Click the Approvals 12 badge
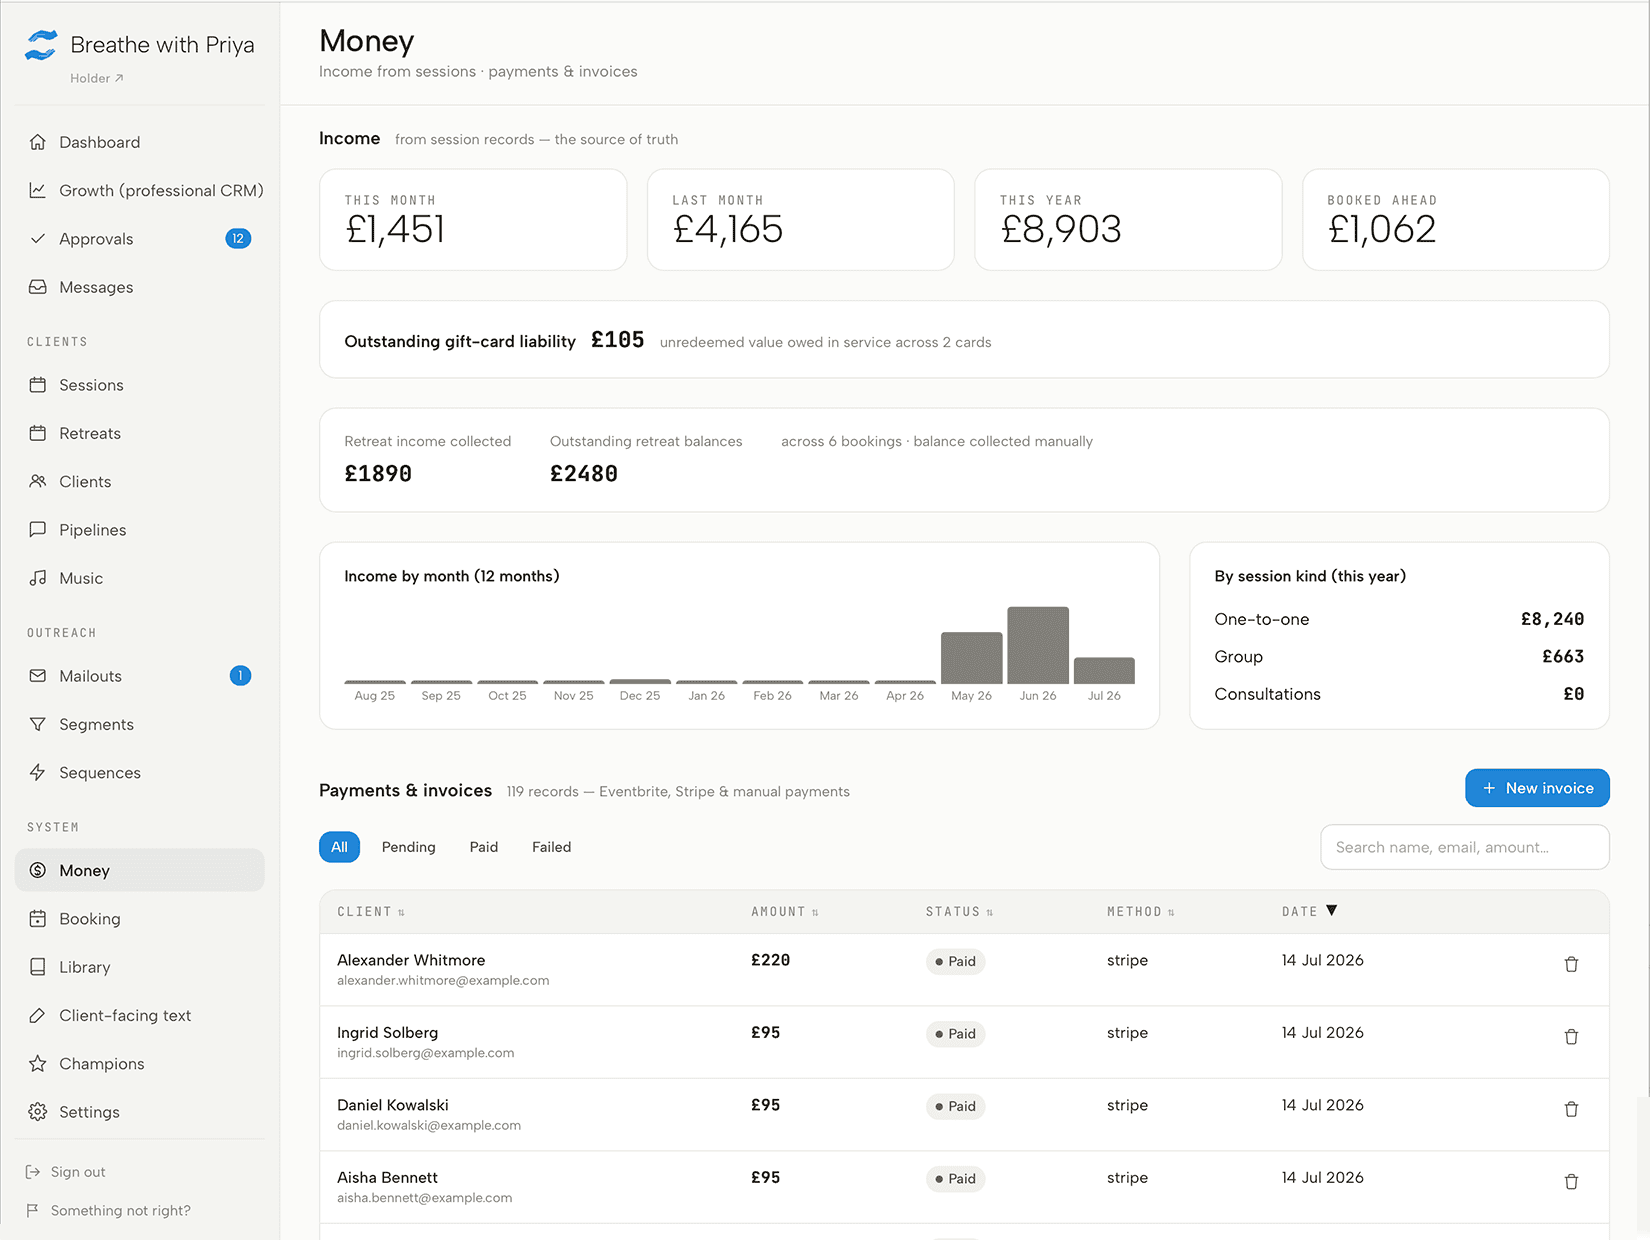Viewport: 1650px width, 1240px height. pyautogui.click(x=238, y=239)
